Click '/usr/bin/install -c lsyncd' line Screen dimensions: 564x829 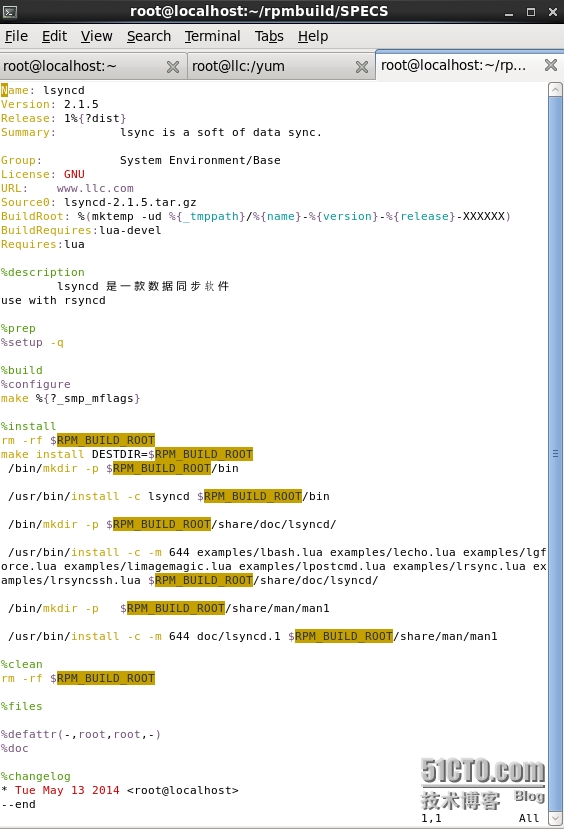(169, 496)
